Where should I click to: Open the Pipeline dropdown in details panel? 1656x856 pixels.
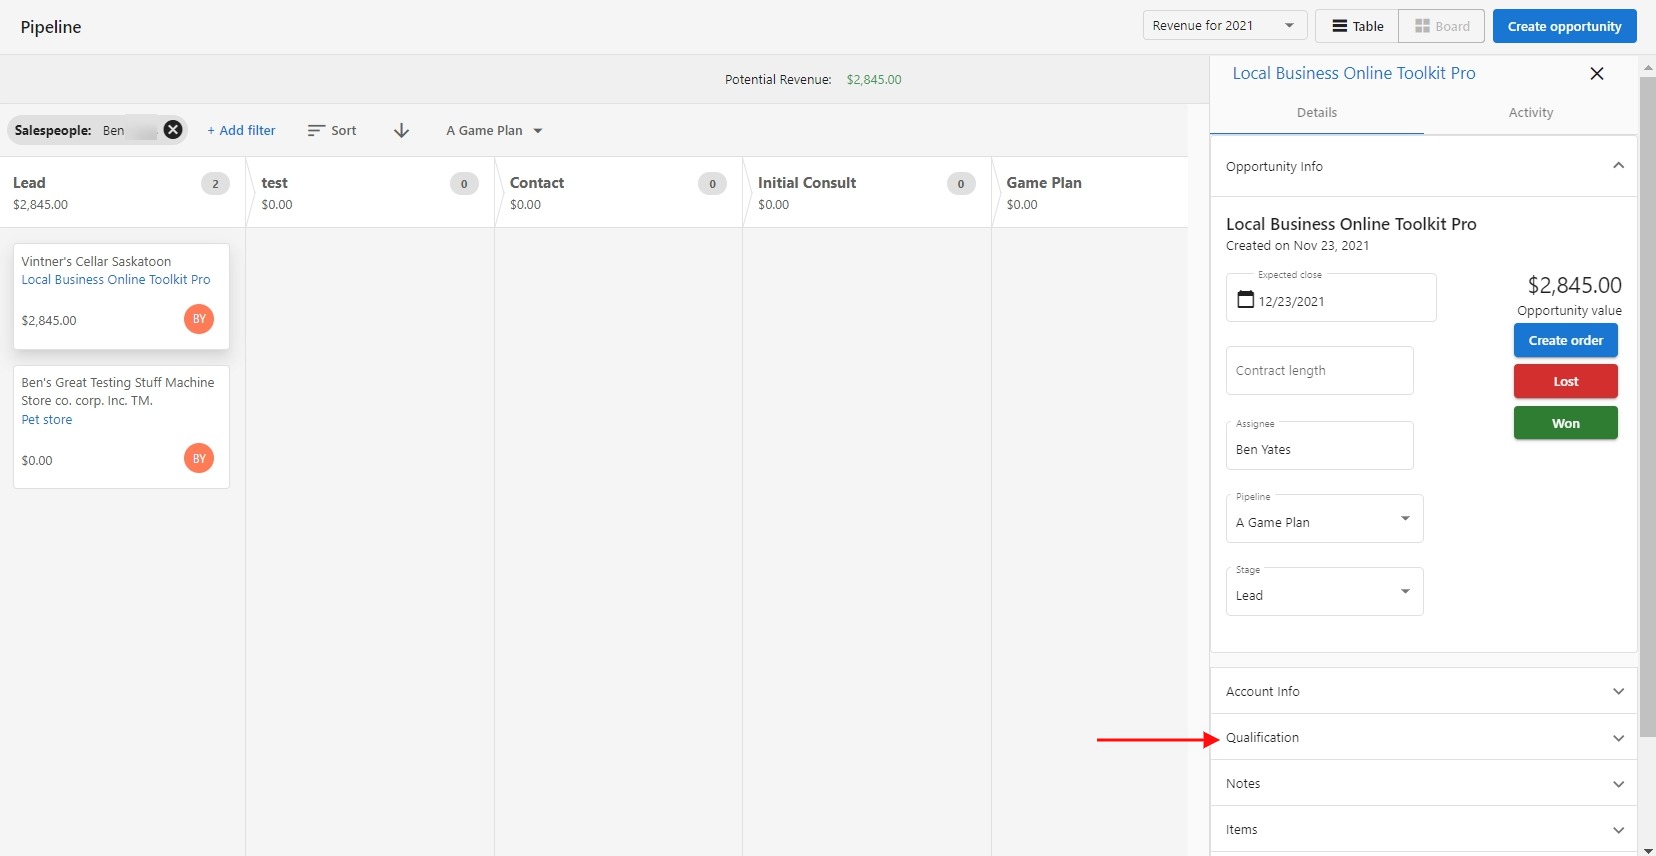(x=1324, y=519)
